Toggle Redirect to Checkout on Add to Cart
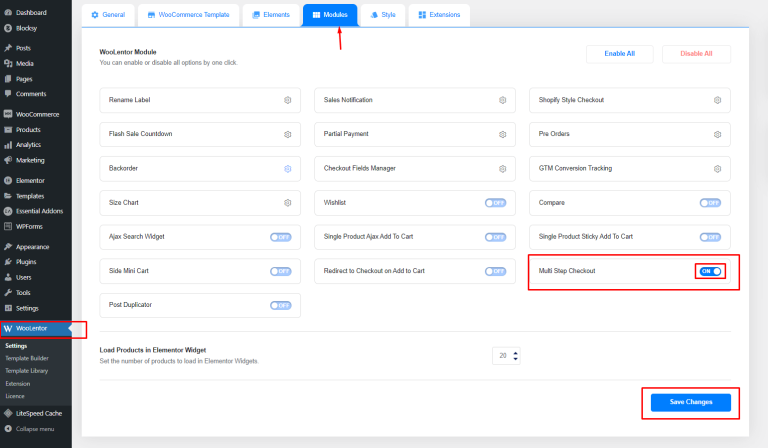The width and height of the screenshot is (768, 448). pos(495,271)
